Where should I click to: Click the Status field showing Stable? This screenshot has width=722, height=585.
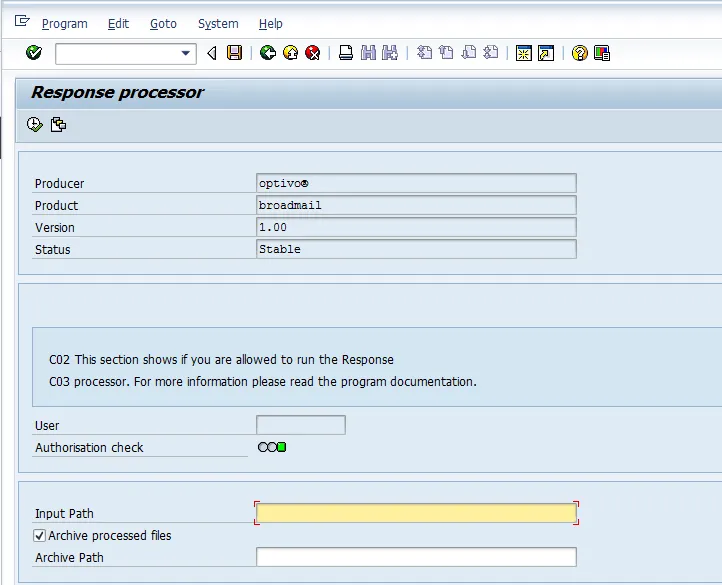pos(416,249)
